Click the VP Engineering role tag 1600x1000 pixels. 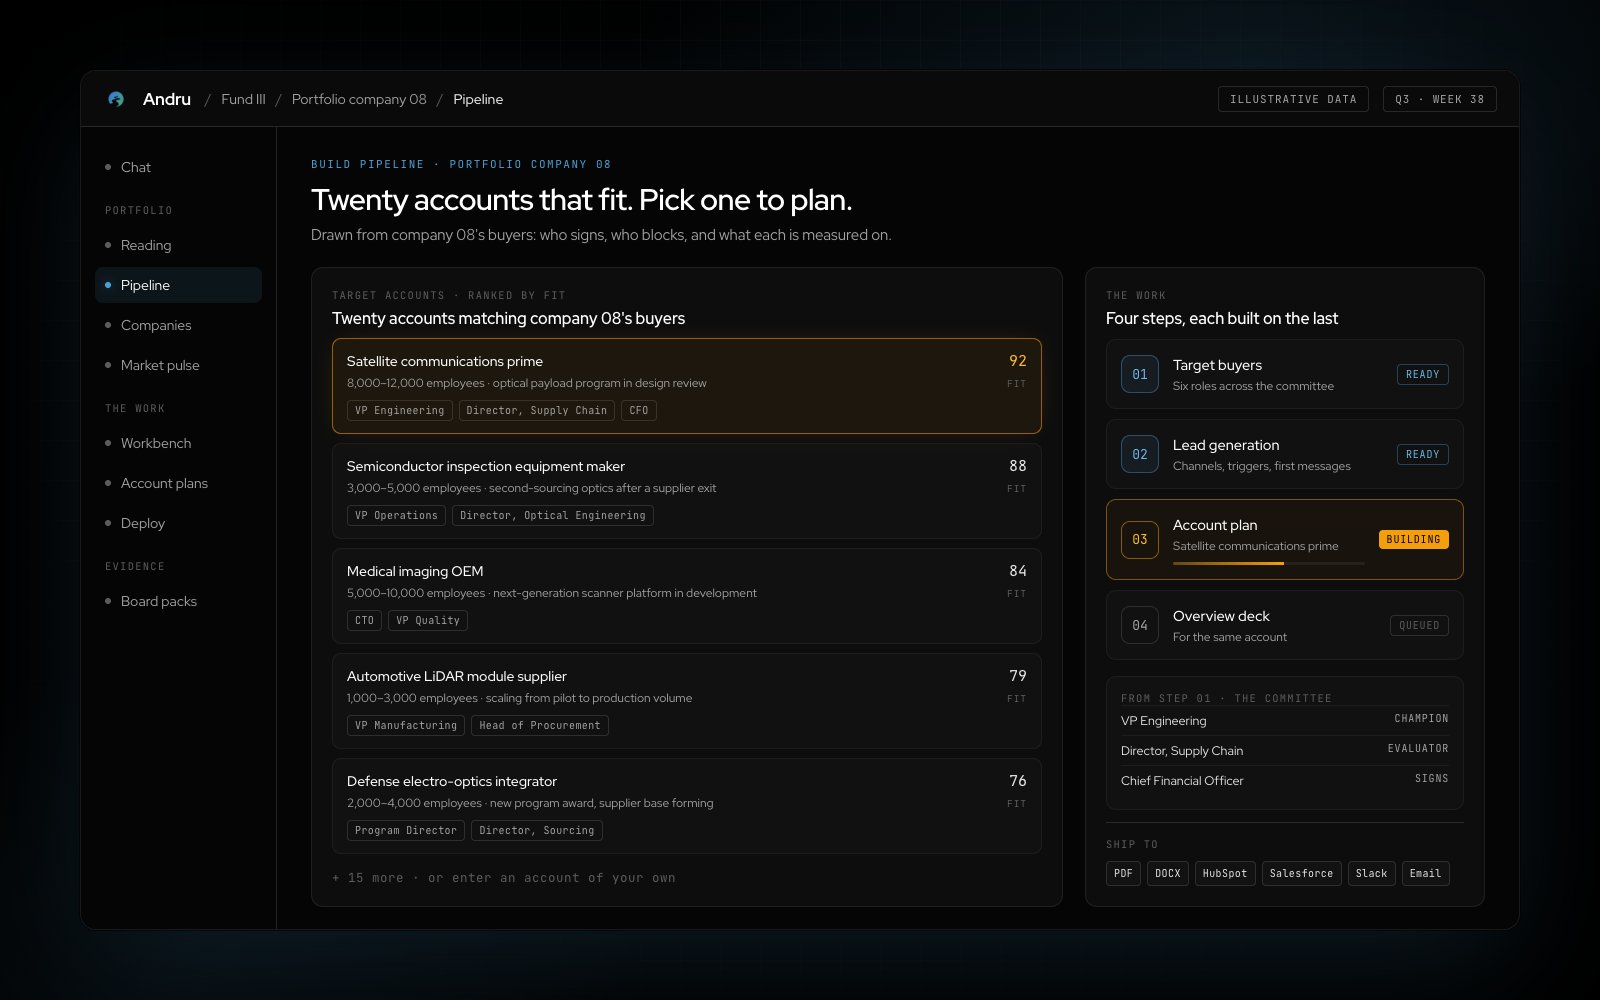400,411
